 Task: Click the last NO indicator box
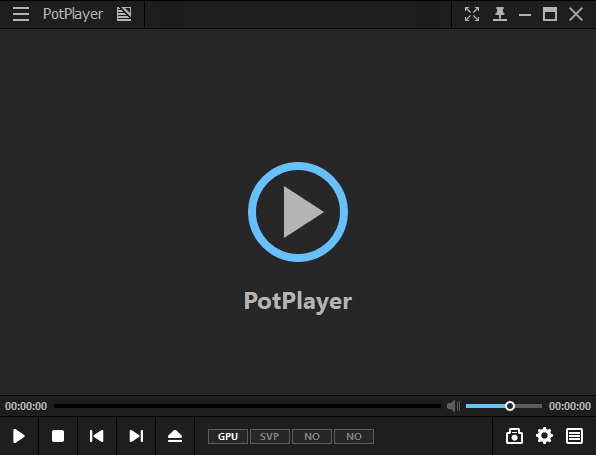(354, 436)
